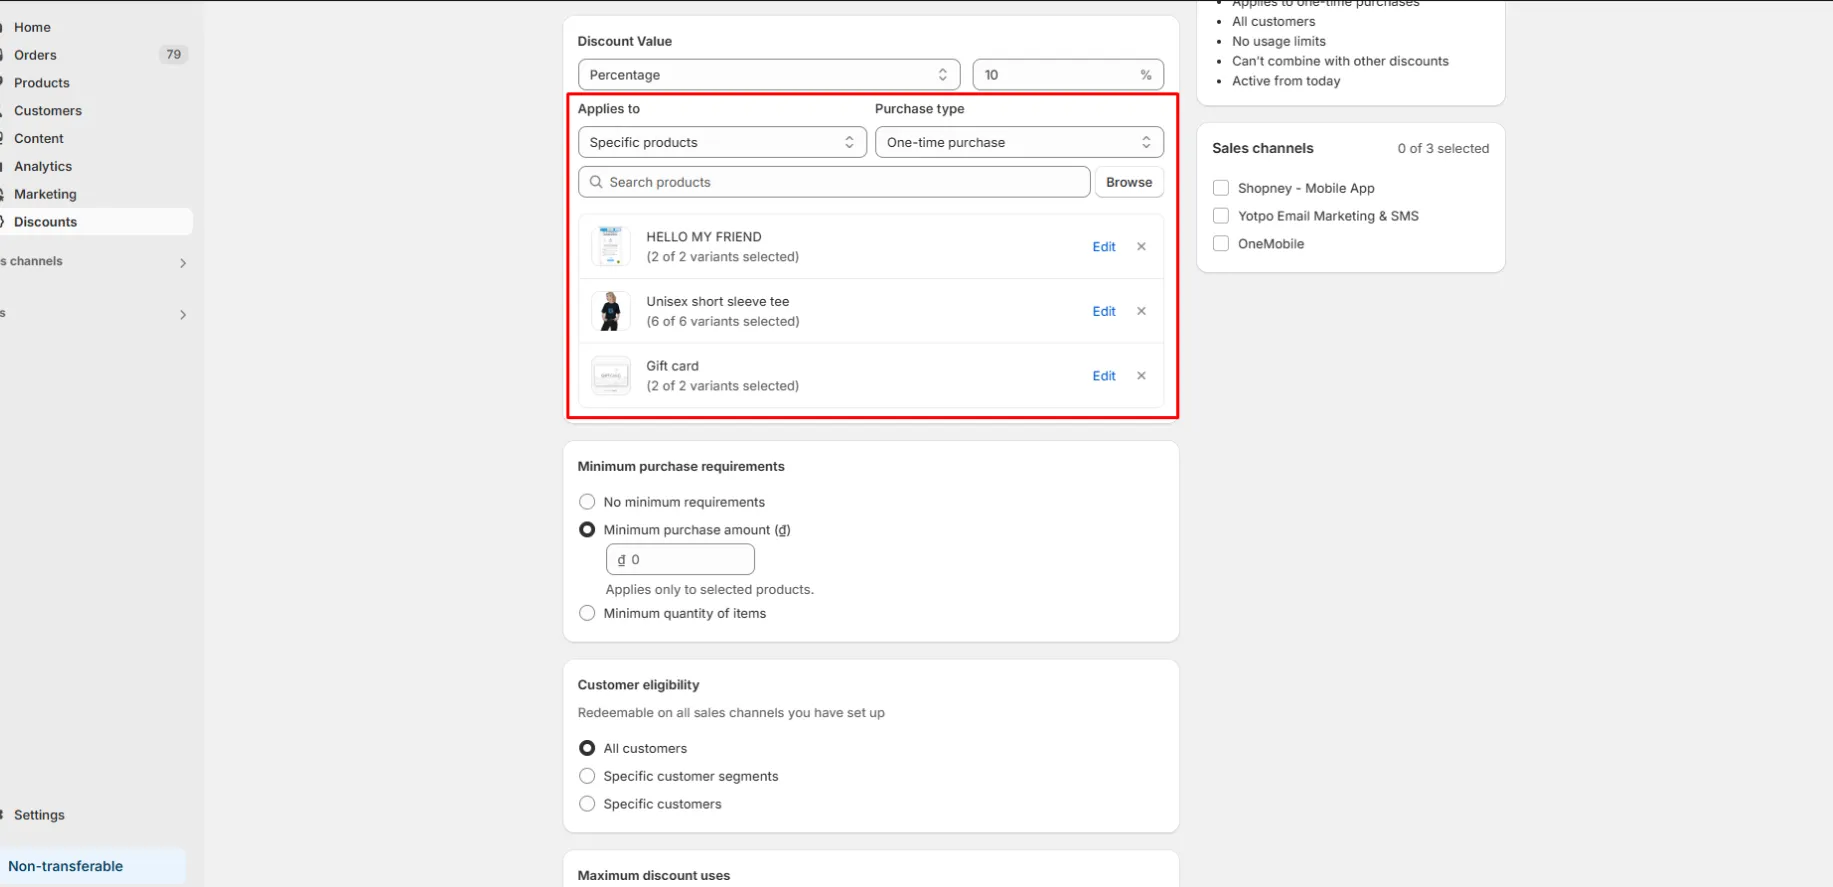Click the 'No usage limits' summary item
The width and height of the screenshot is (1833, 887).
pos(1279,41)
